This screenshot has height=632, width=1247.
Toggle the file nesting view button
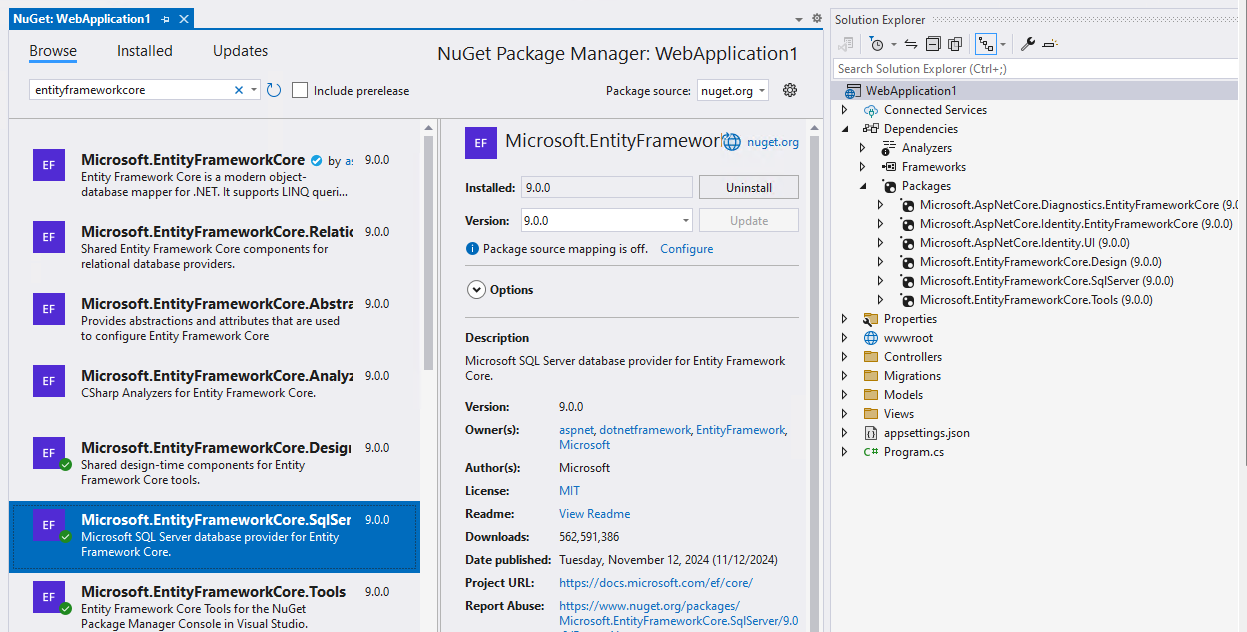click(985, 44)
